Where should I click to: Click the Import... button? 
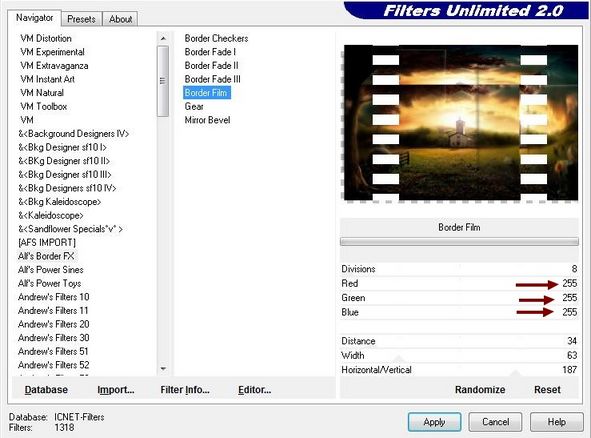(116, 390)
